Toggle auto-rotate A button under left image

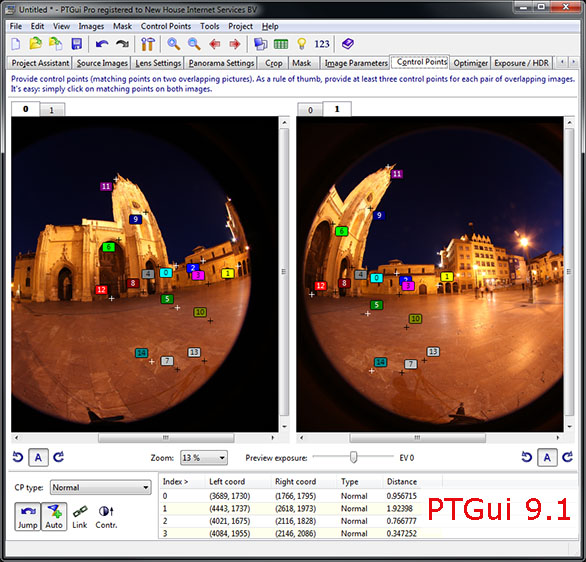point(38,457)
